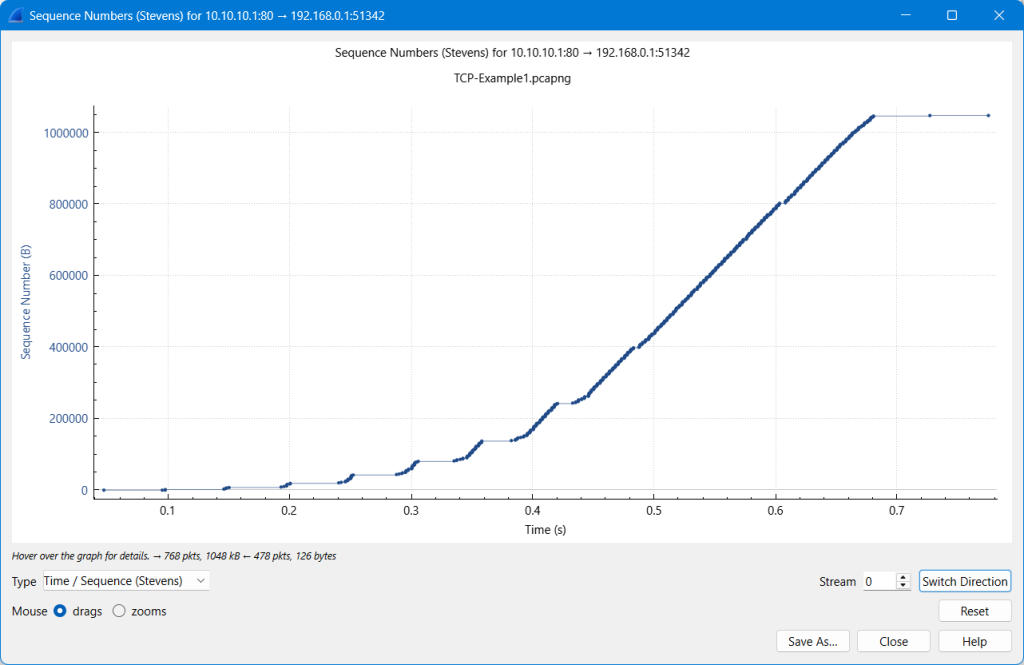Decrement the Stream number with the down arrow
The height and width of the screenshot is (665, 1024).
tap(903, 585)
